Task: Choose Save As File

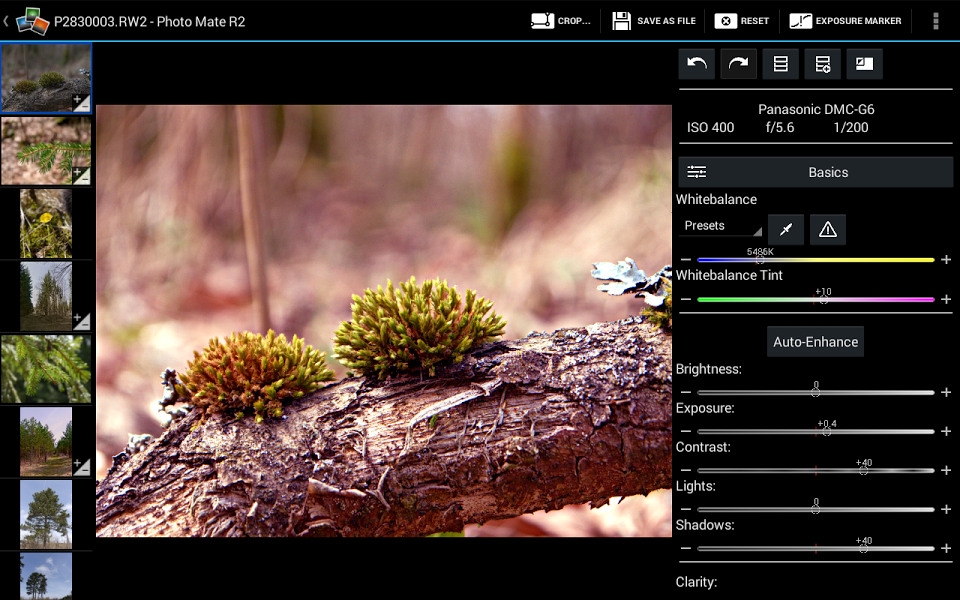Action: [x=654, y=21]
